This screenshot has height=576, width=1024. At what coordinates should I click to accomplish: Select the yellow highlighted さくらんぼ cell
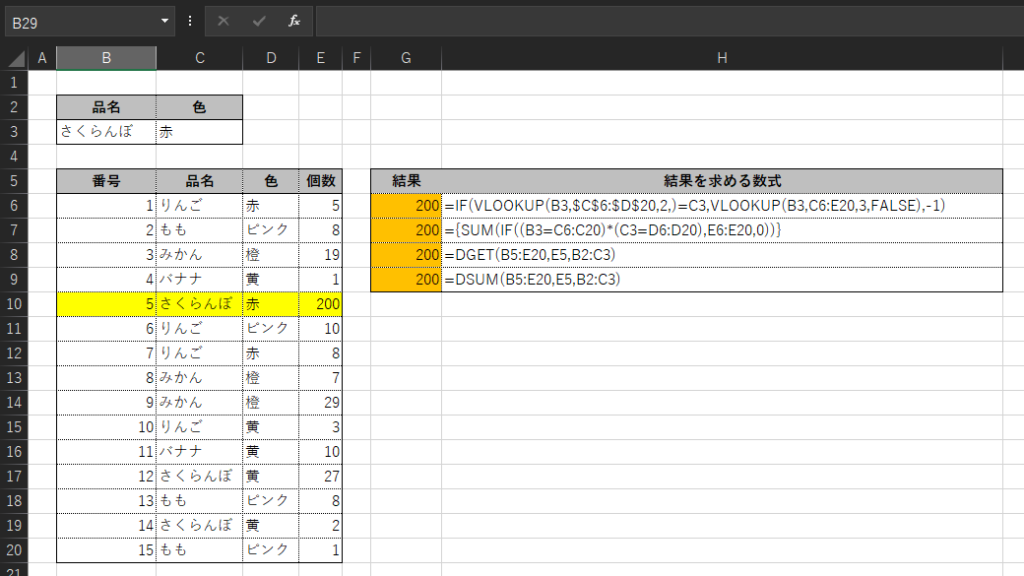tap(199, 304)
